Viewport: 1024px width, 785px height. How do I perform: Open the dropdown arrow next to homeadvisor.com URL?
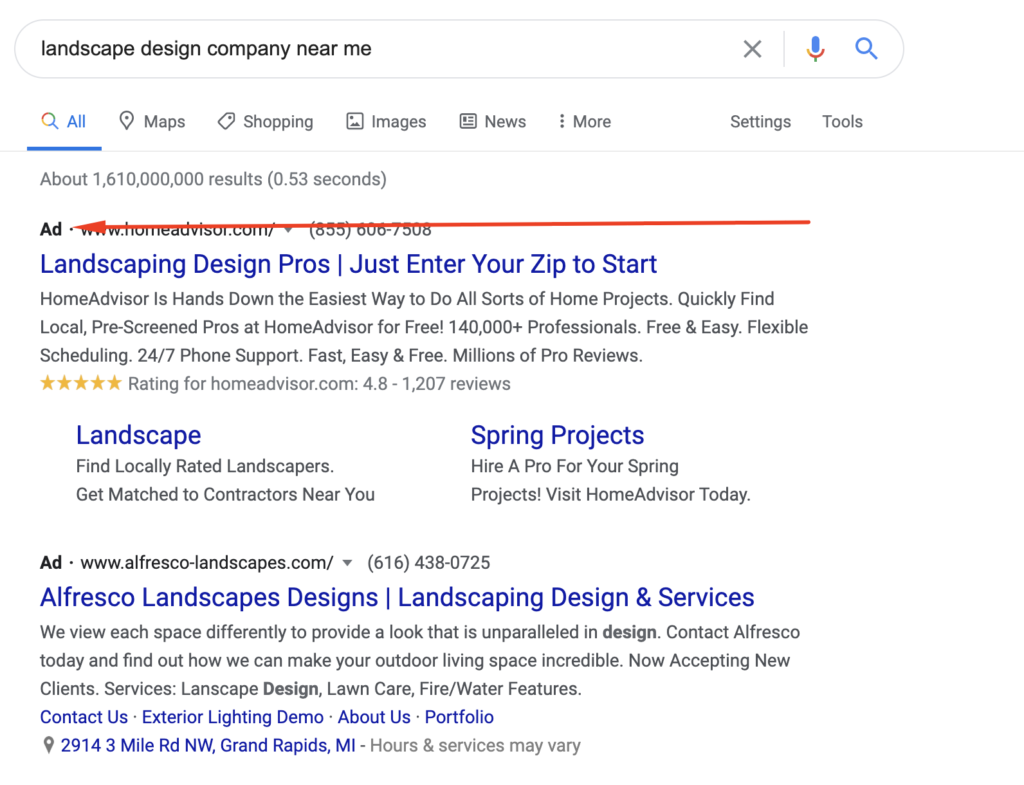(288, 229)
